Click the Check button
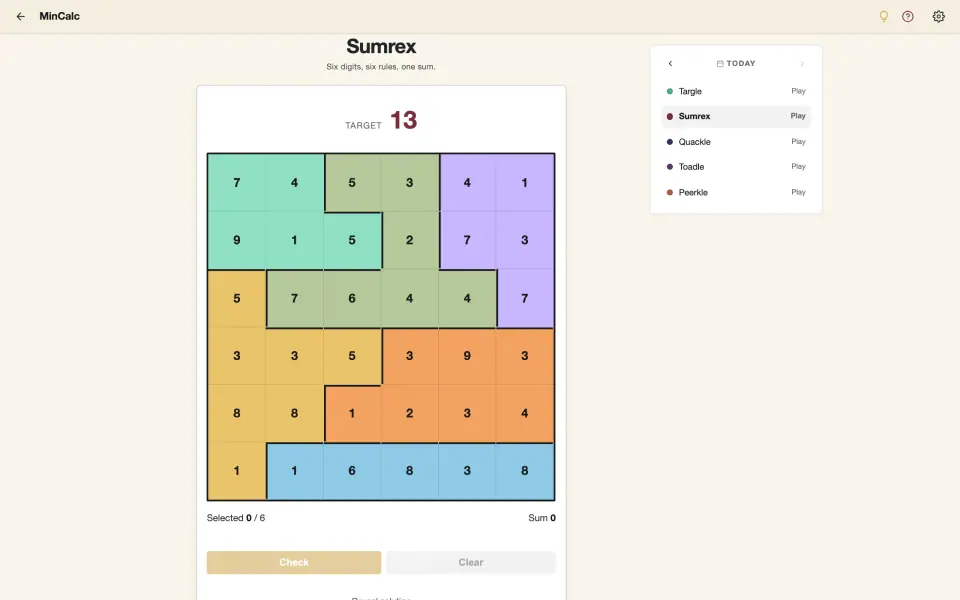This screenshot has height=600, width=960. [294, 563]
